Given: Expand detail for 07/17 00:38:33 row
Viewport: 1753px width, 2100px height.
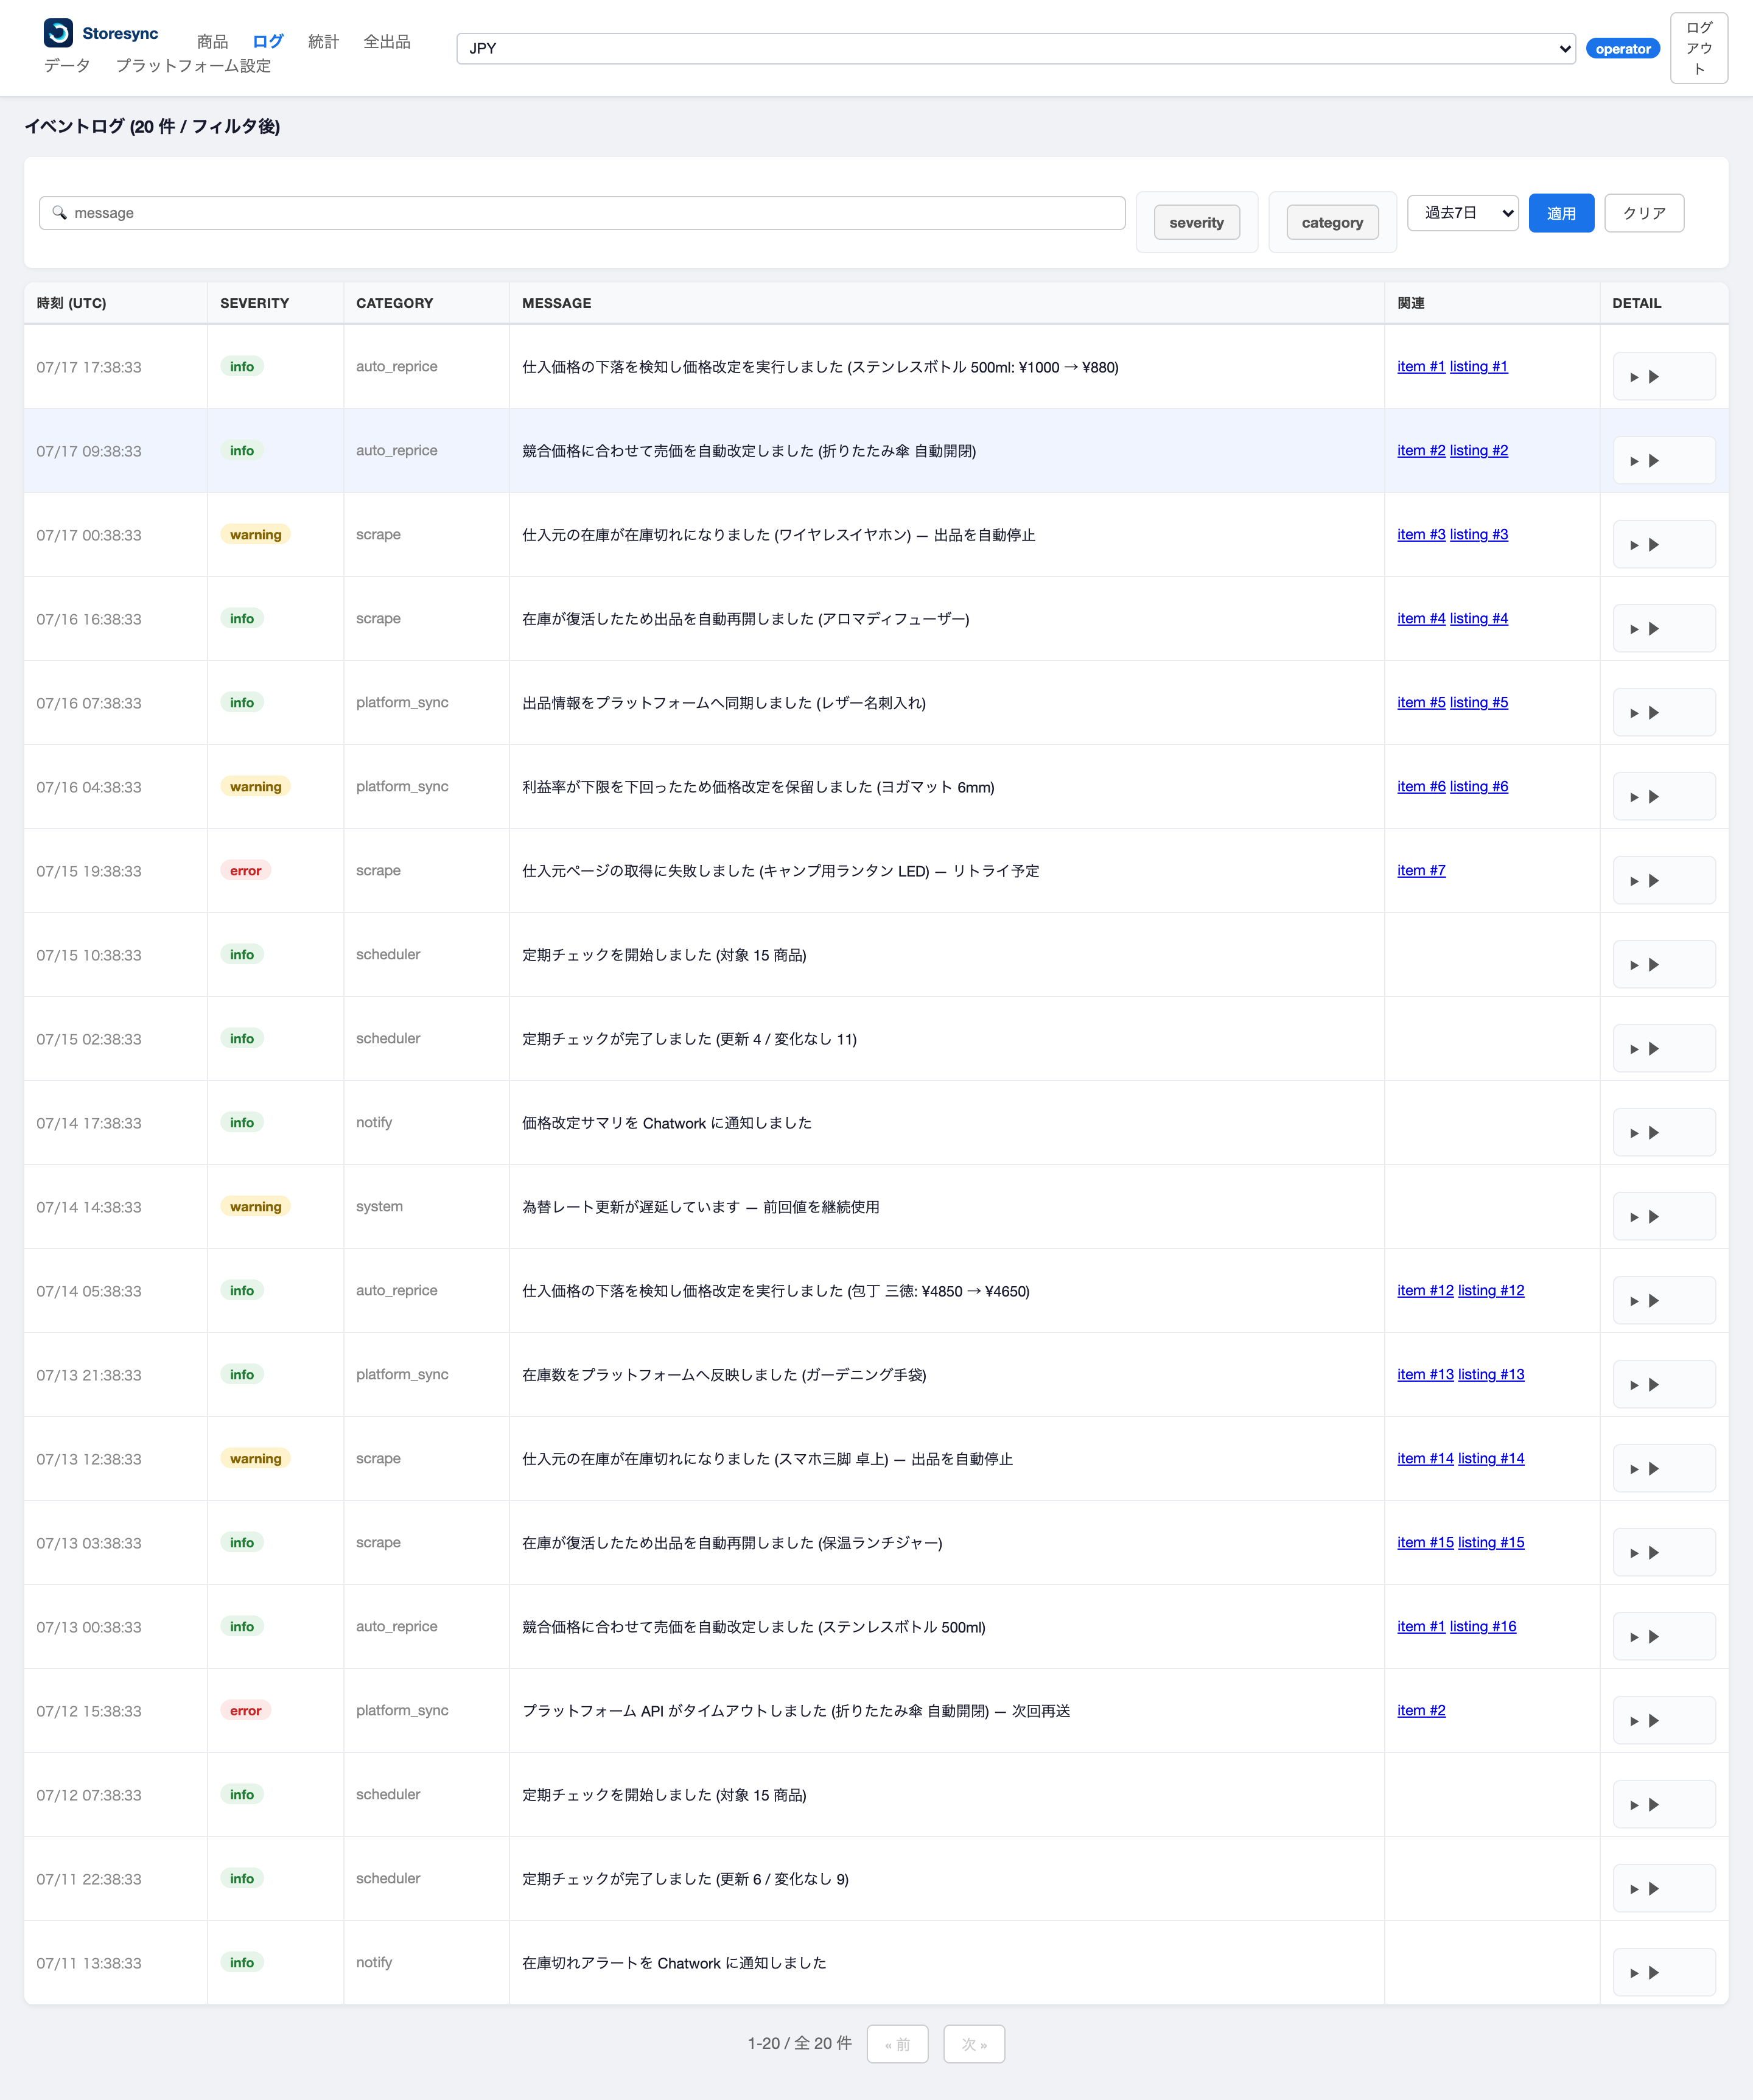Looking at the screenshot, I should pyautogui.click(x=1664, y=545).
